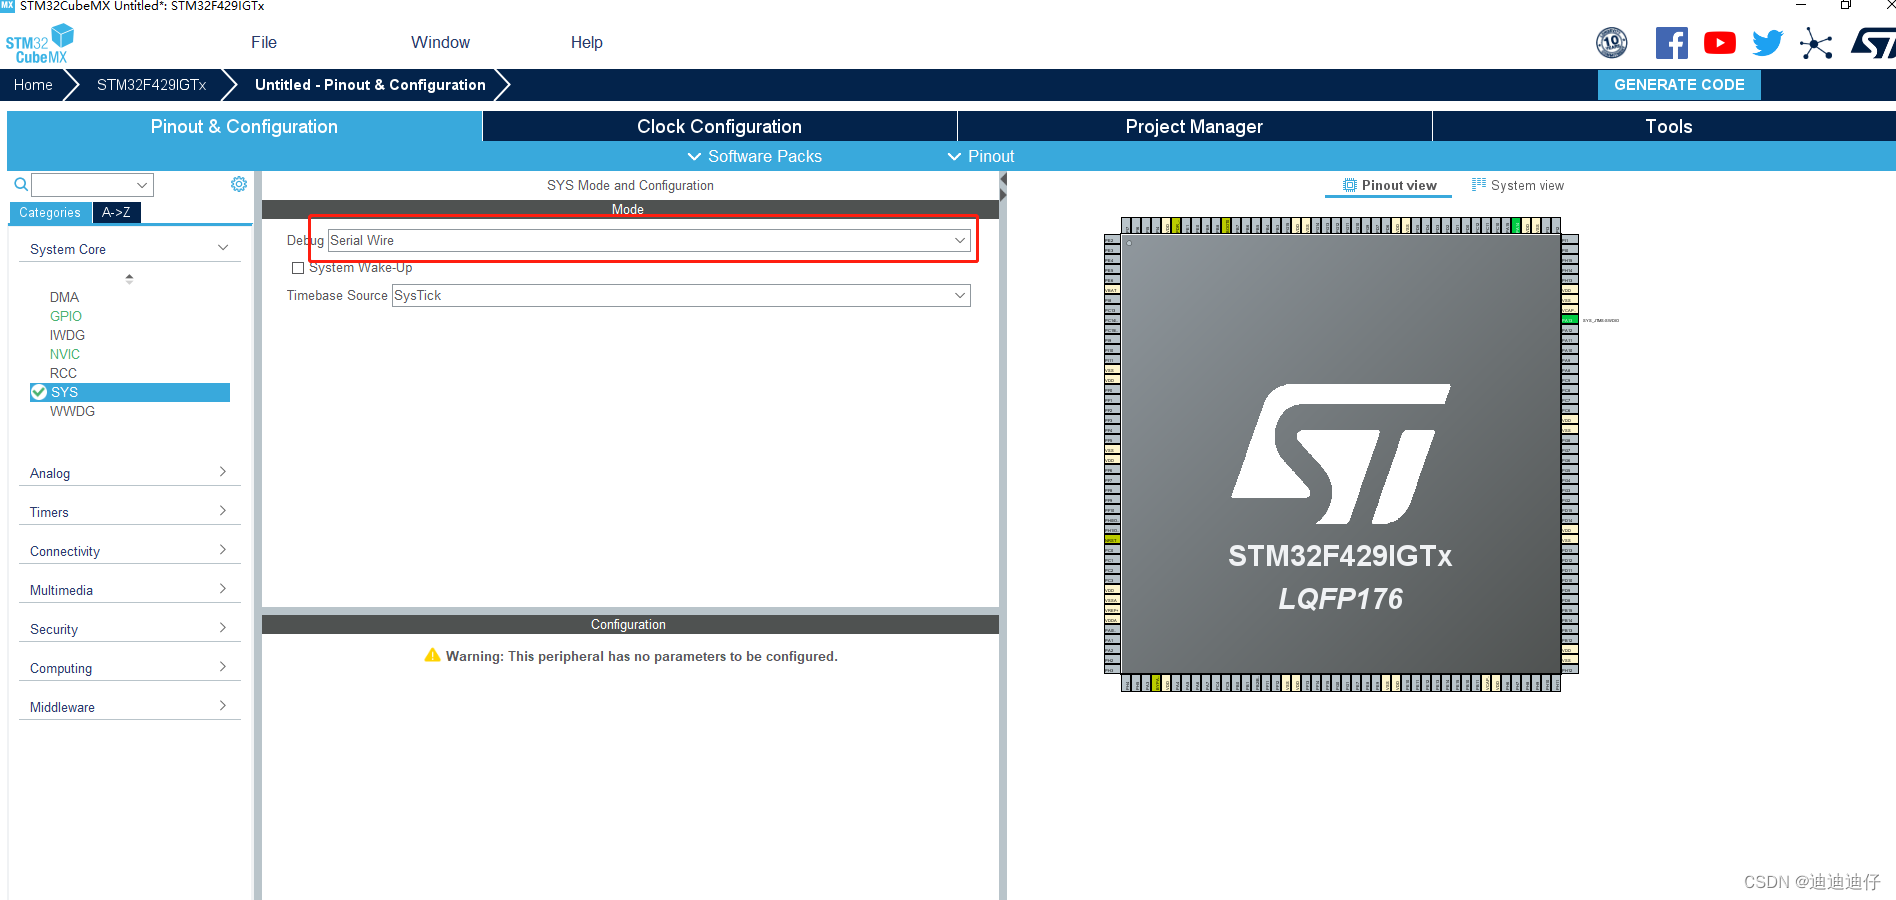The image size is (1896, 900).
Task: Open the Software Packs dropdown menu
Action: pyautogui.click(x=755, y=156)
